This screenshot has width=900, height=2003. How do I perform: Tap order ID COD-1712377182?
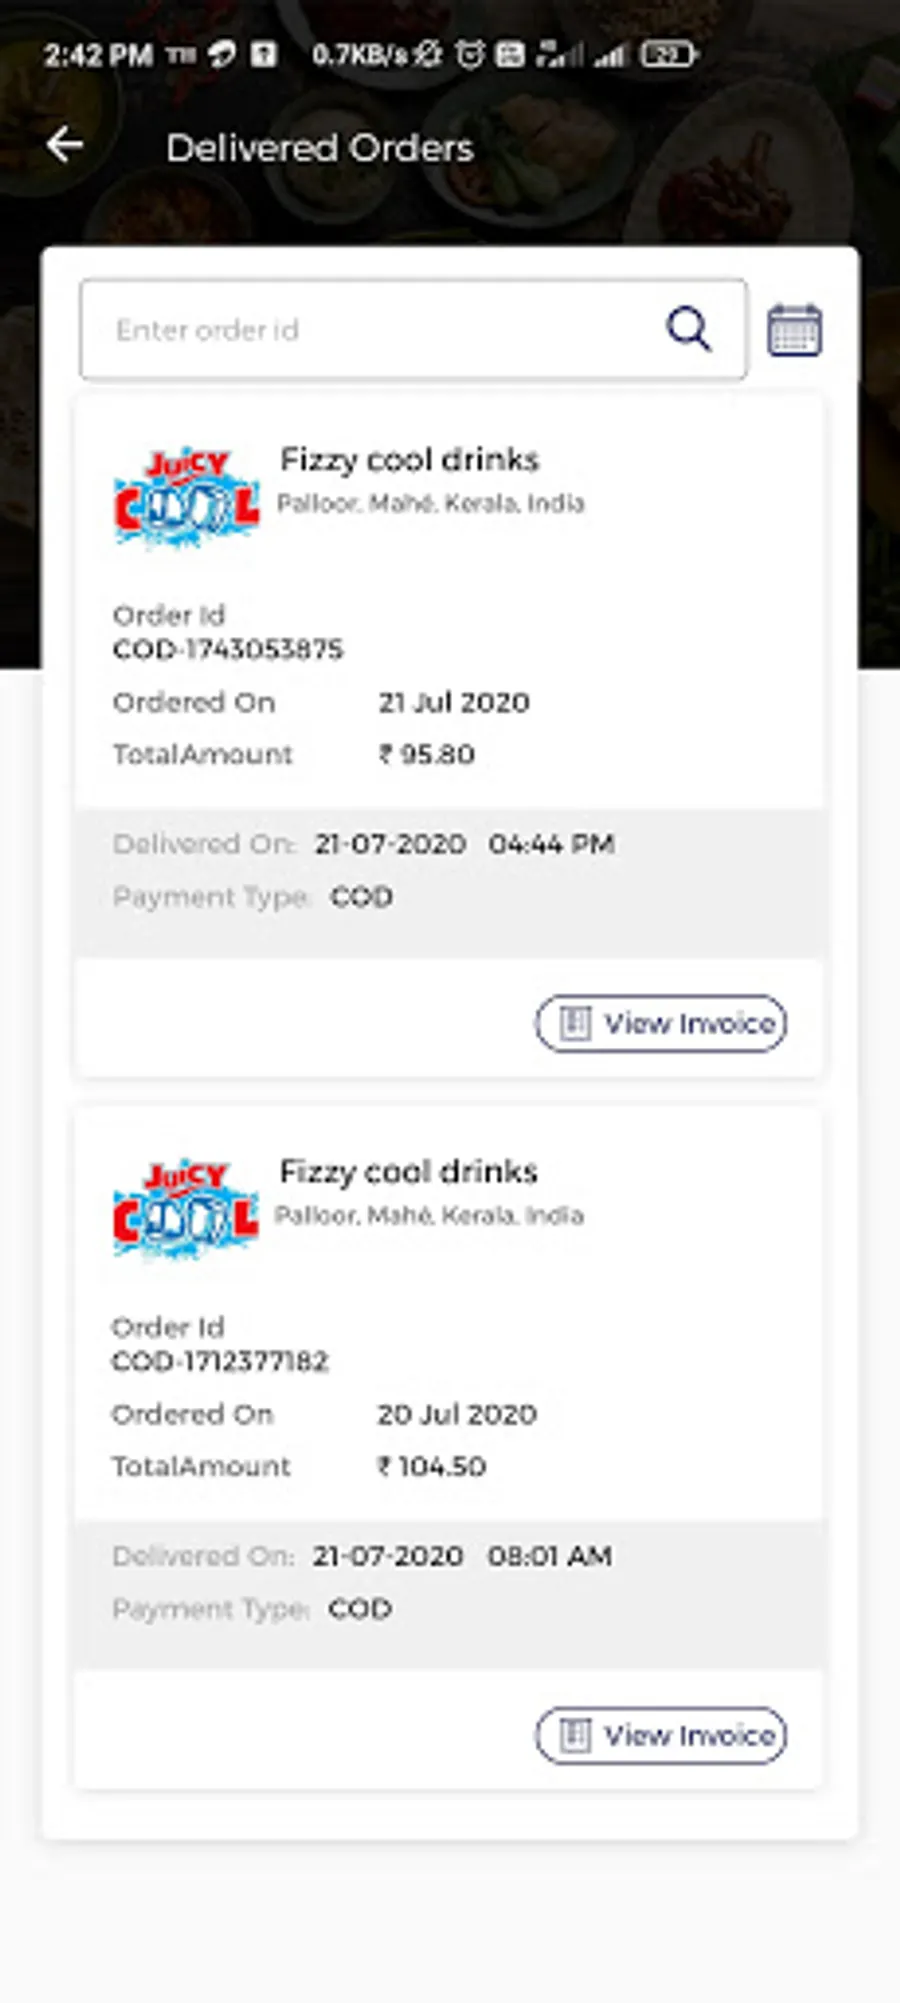click(x=220, y=1362)
